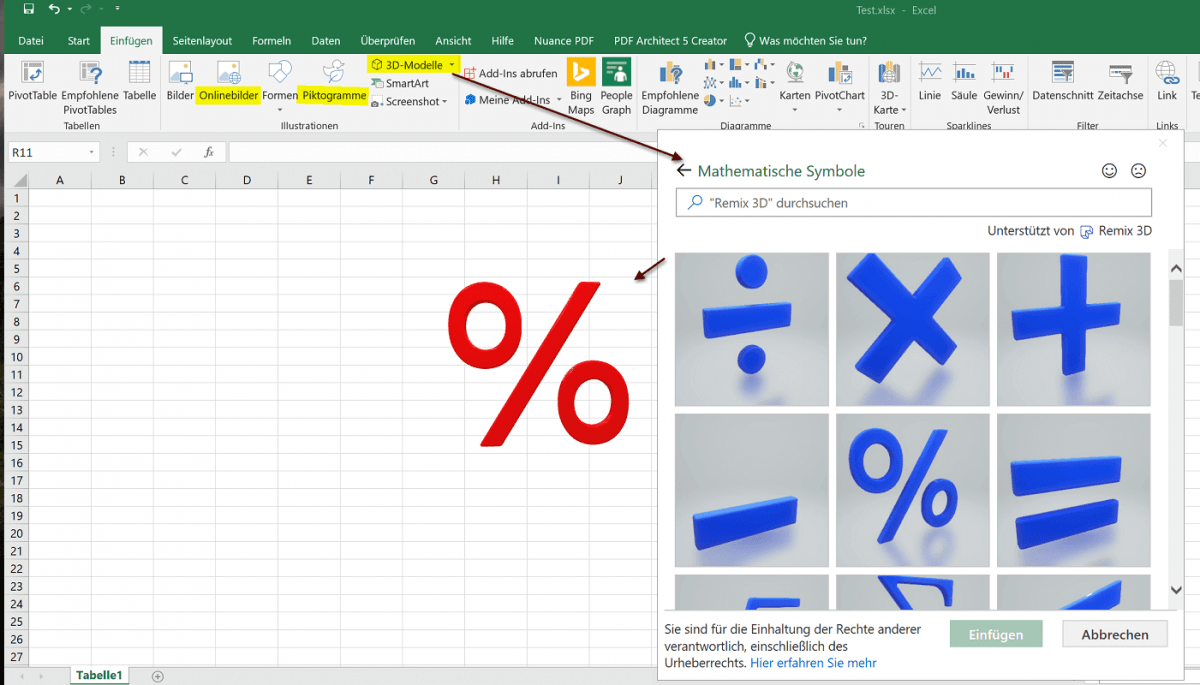This screenshot has width=1200, height=685.
Task: Open the 'Hier erfahren Sie mehr' link
Action: coord(816,662)
